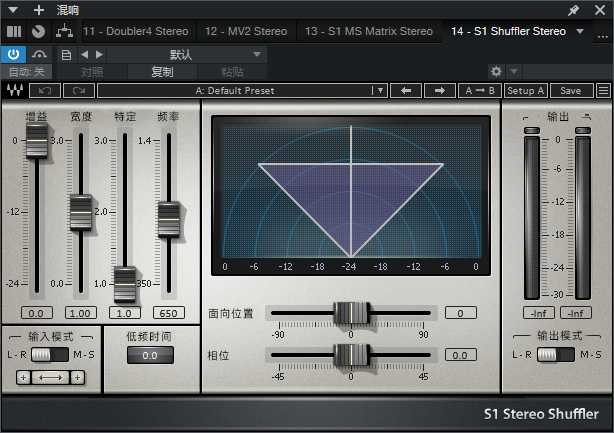Click the 面向位置 rotation slider handle
Screen dimensions: 614x433
351,312
